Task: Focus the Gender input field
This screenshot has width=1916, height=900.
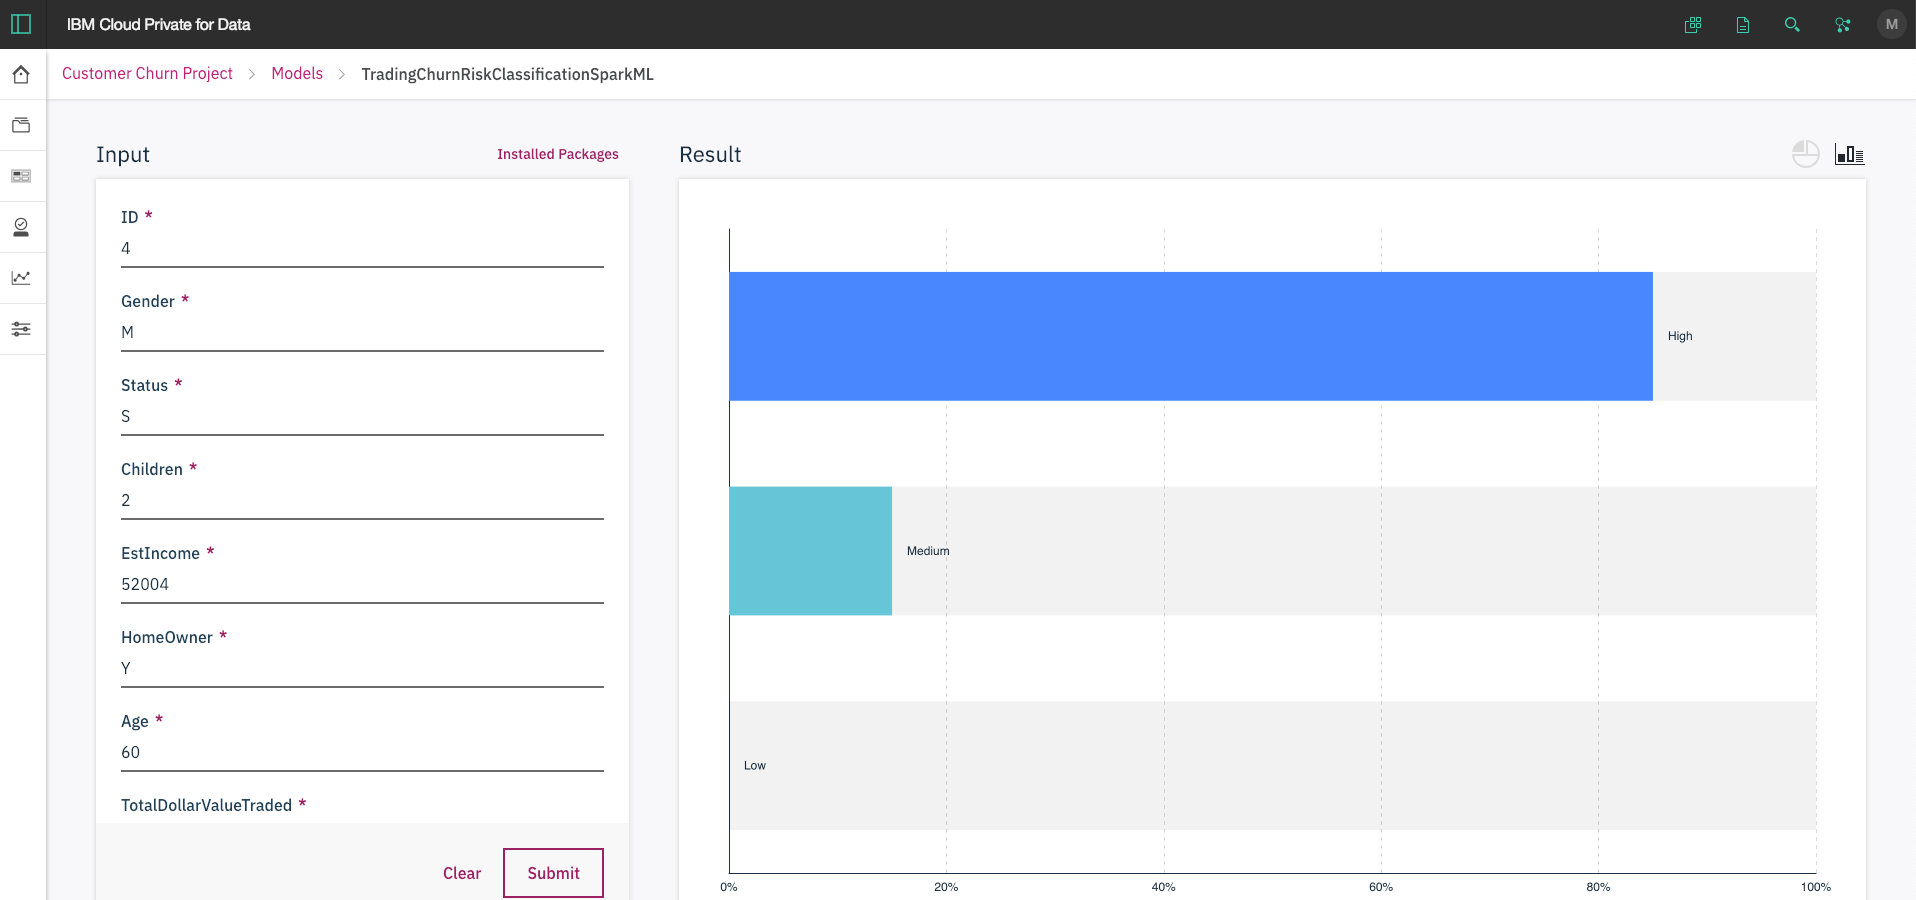Action: coord(362,333)
